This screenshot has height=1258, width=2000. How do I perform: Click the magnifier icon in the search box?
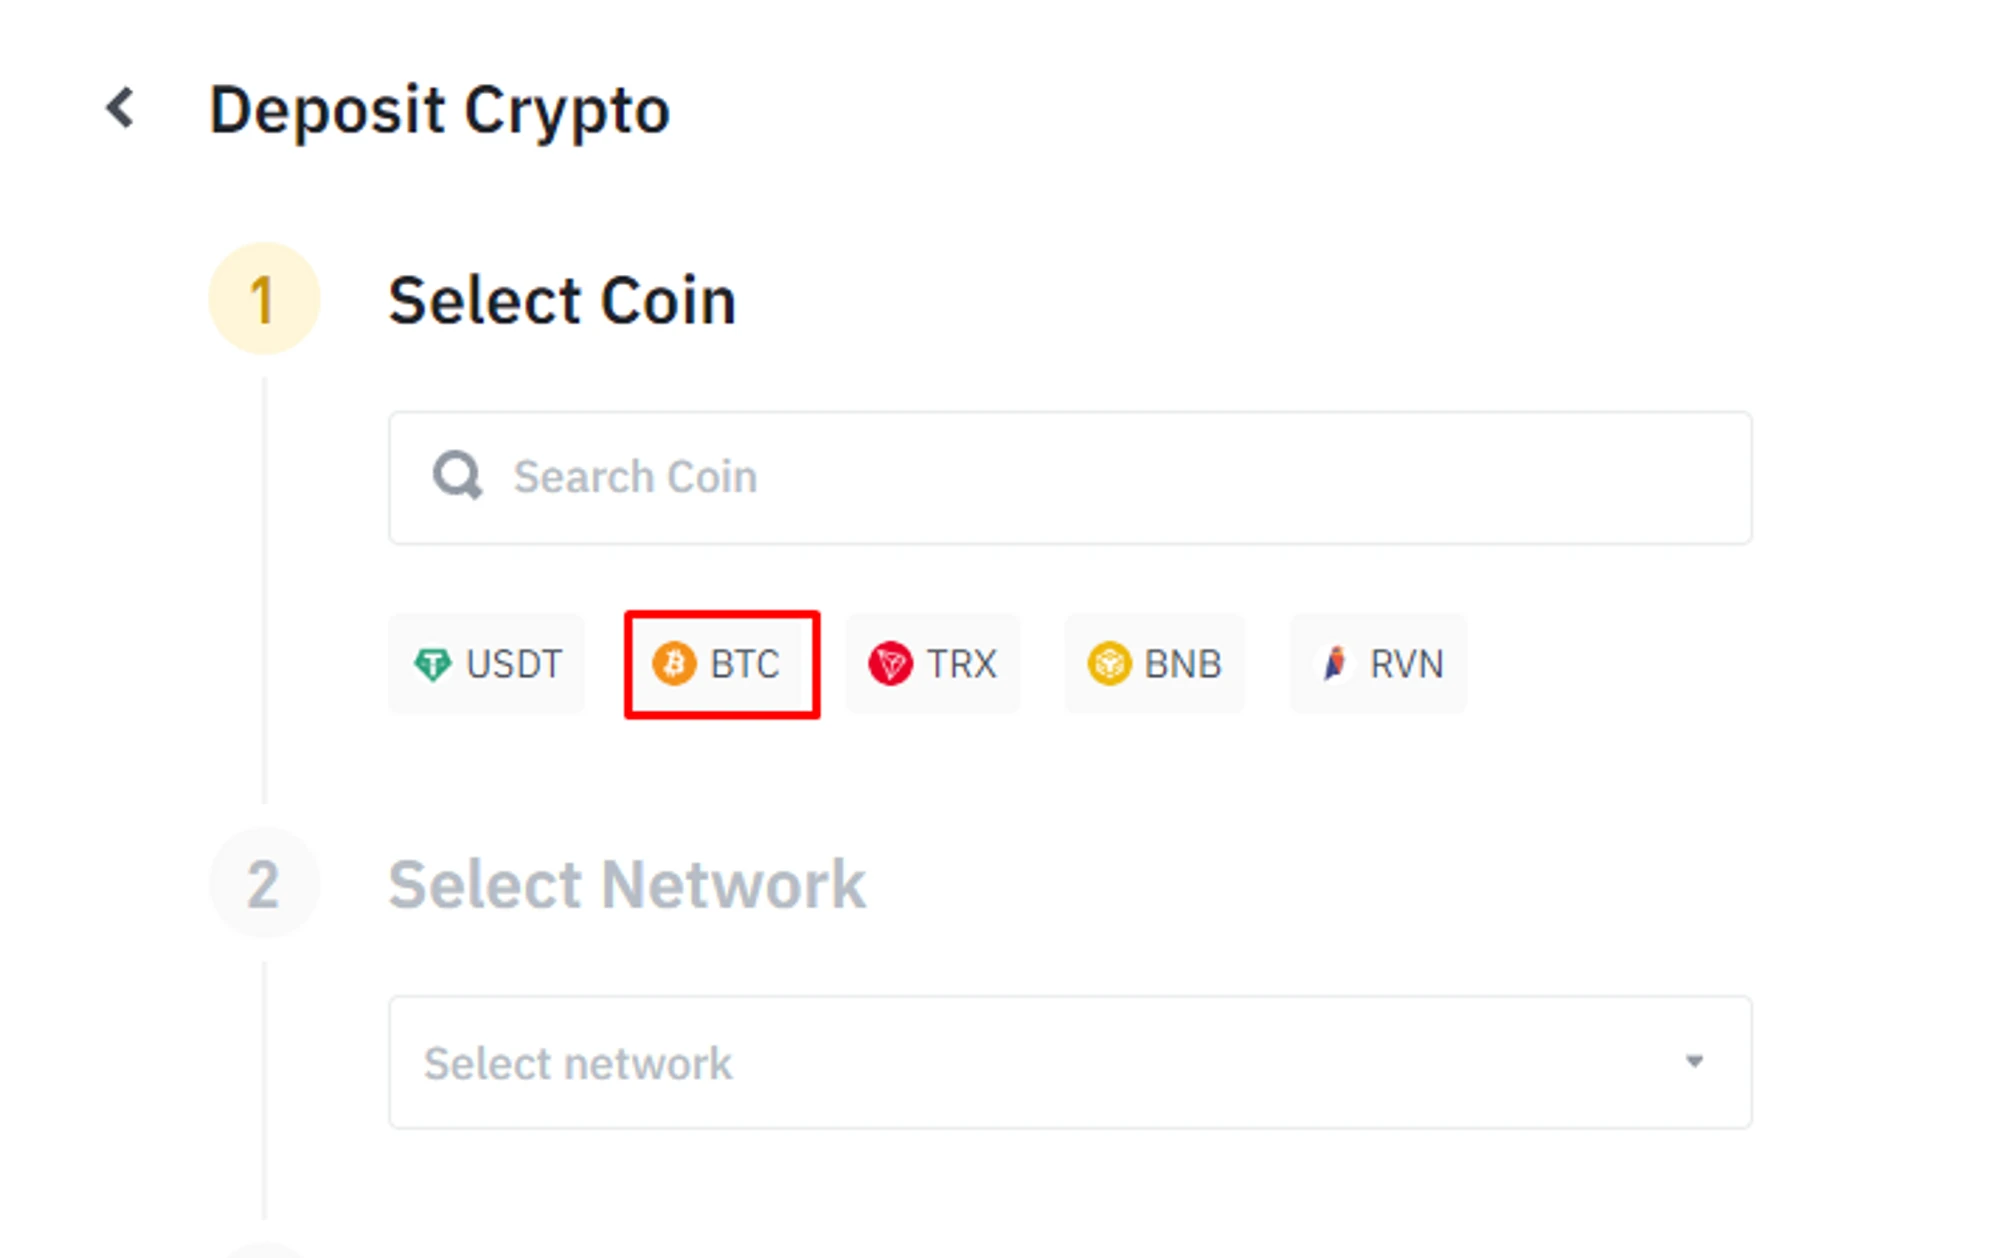(457, 476)
